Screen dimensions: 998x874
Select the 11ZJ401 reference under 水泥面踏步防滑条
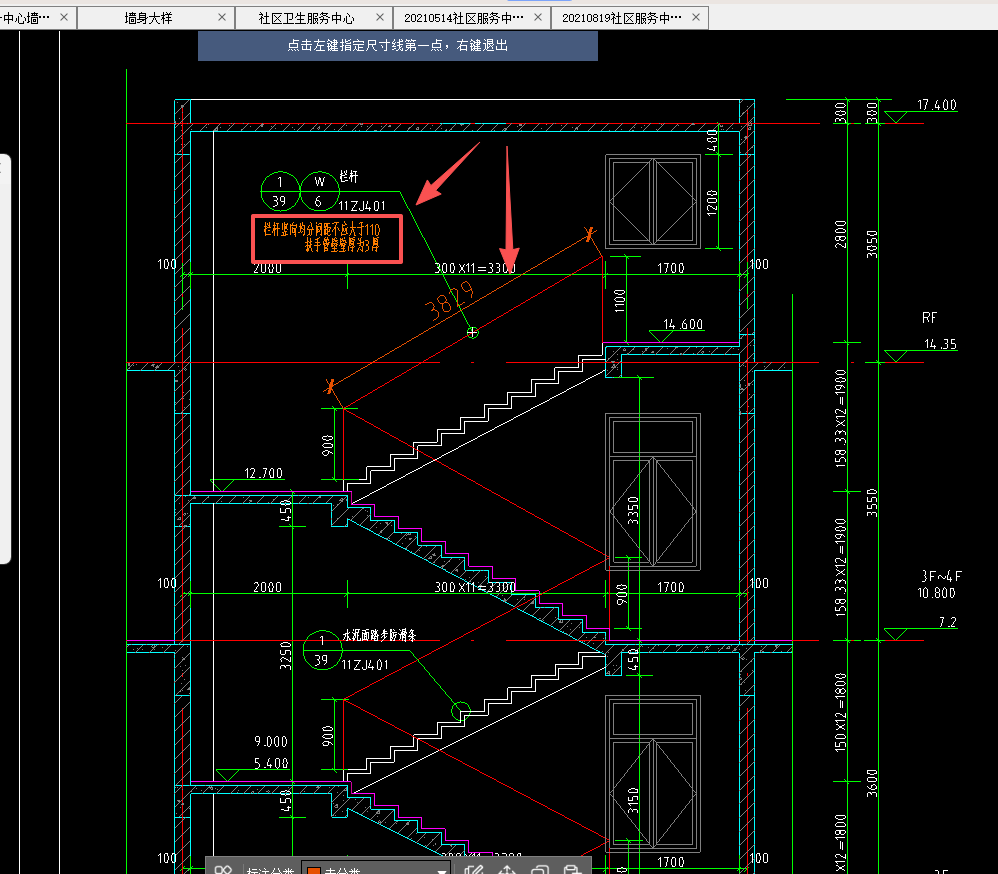[365, 665]
